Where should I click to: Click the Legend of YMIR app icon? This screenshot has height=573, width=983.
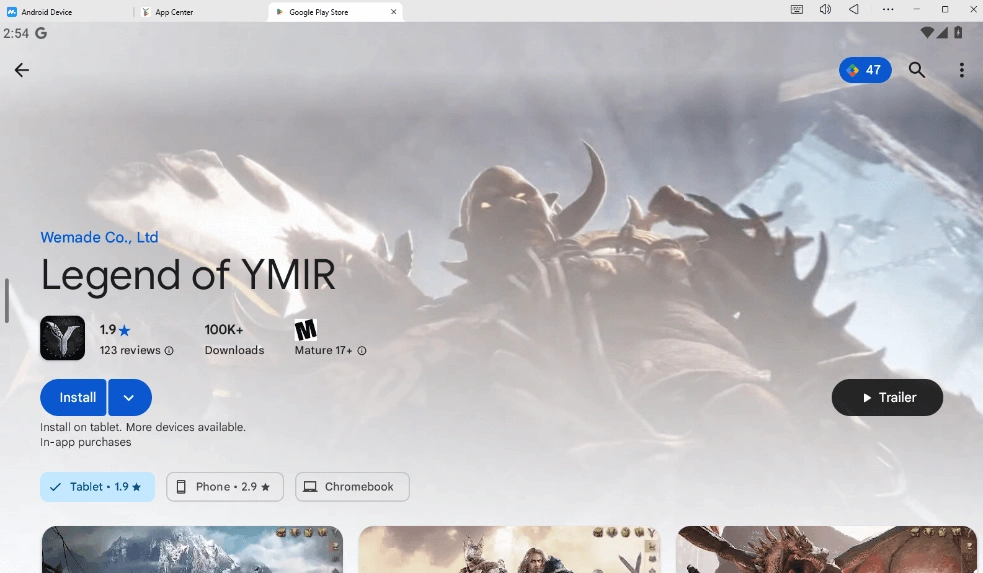pos(63,338)
